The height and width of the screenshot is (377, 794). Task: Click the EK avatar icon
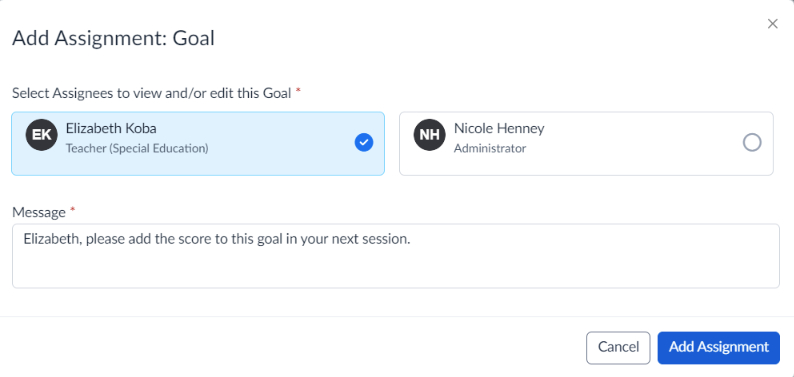tap(42, 135)
